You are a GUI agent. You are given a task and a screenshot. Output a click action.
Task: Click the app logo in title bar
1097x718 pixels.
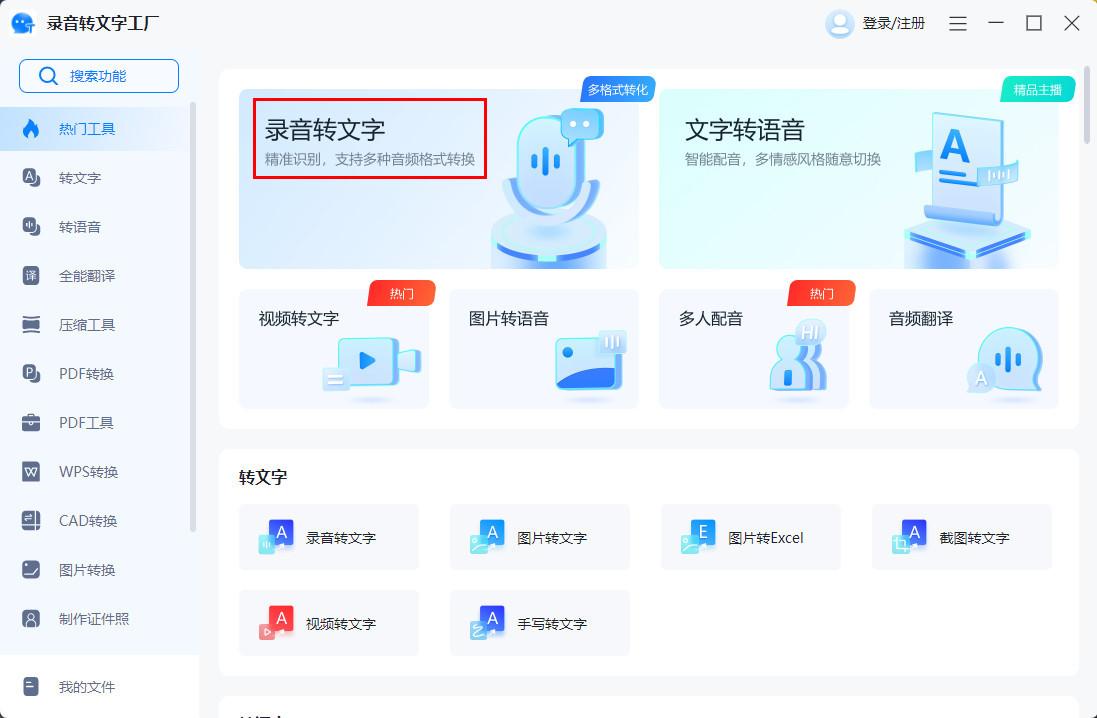point(24,23)
